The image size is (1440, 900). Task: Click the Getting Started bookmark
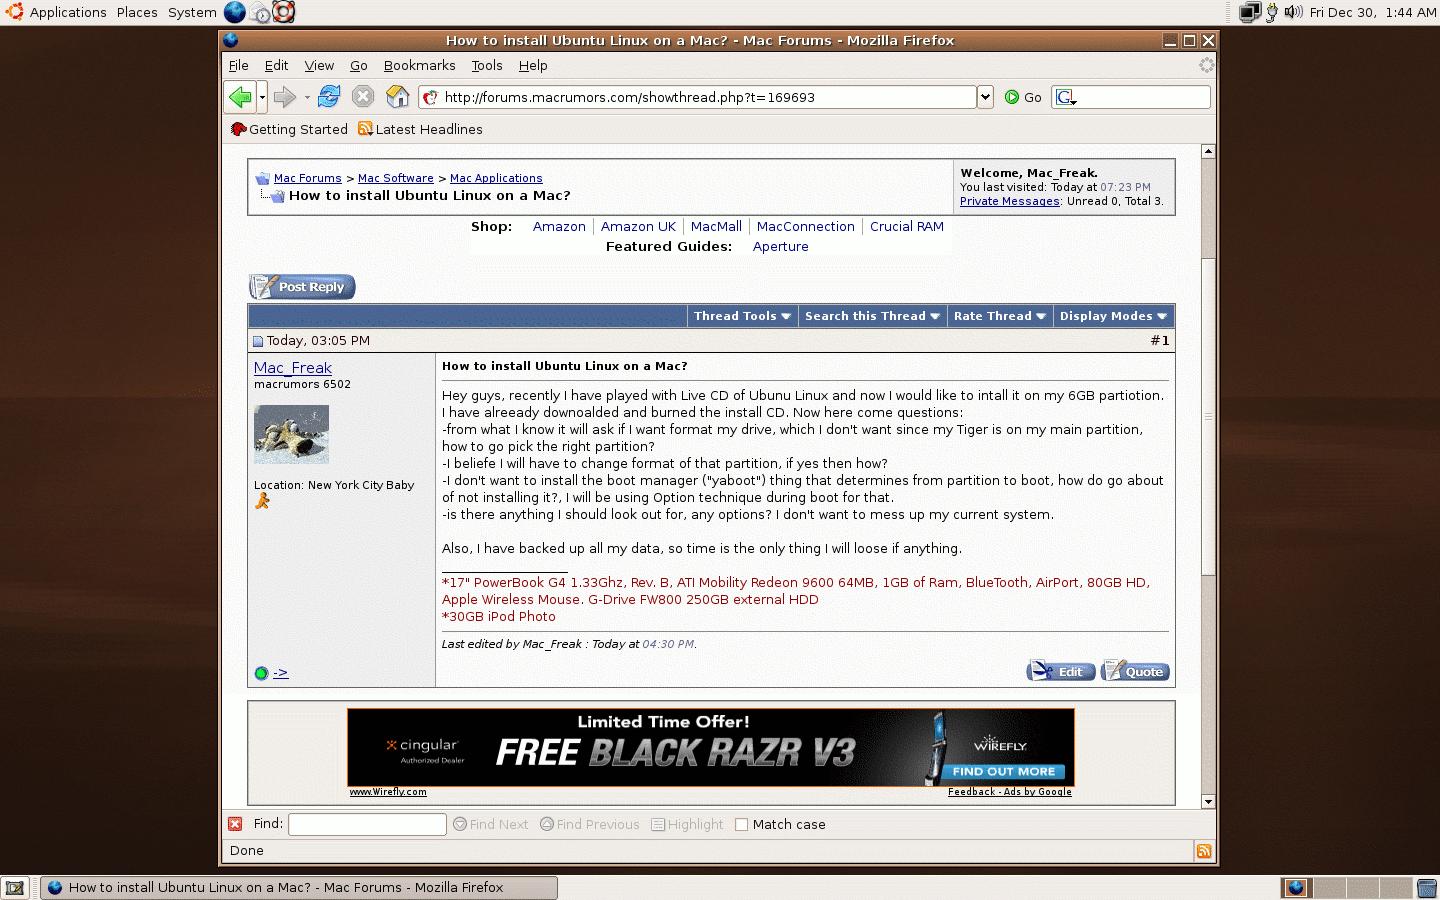[289, 129]
